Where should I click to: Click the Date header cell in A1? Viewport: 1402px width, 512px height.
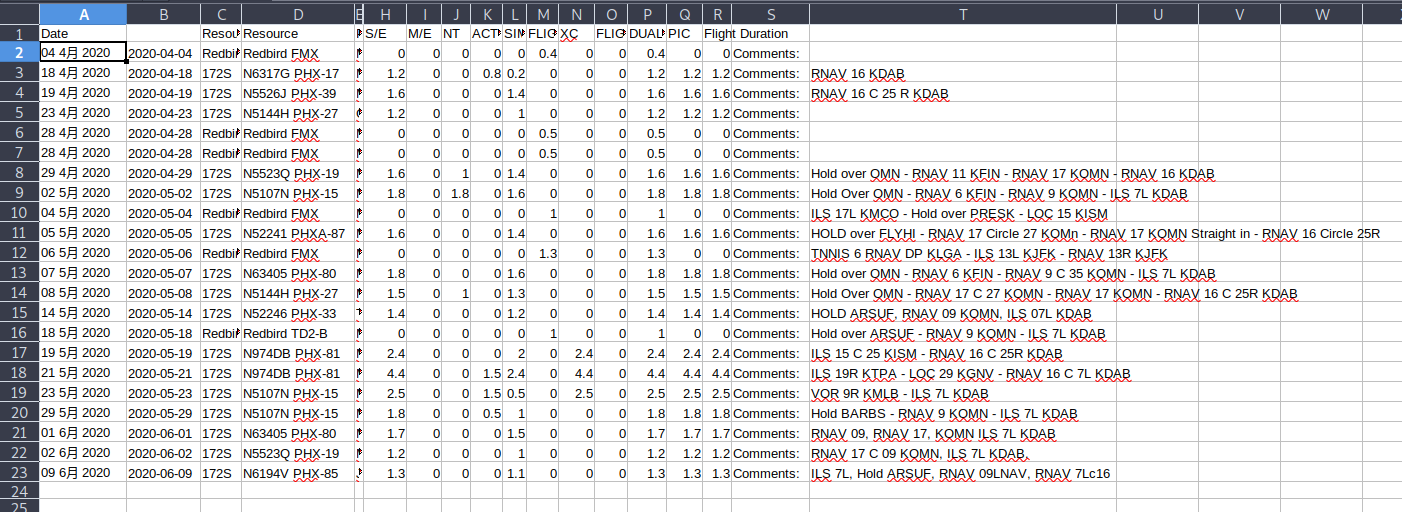click(83, 33)
